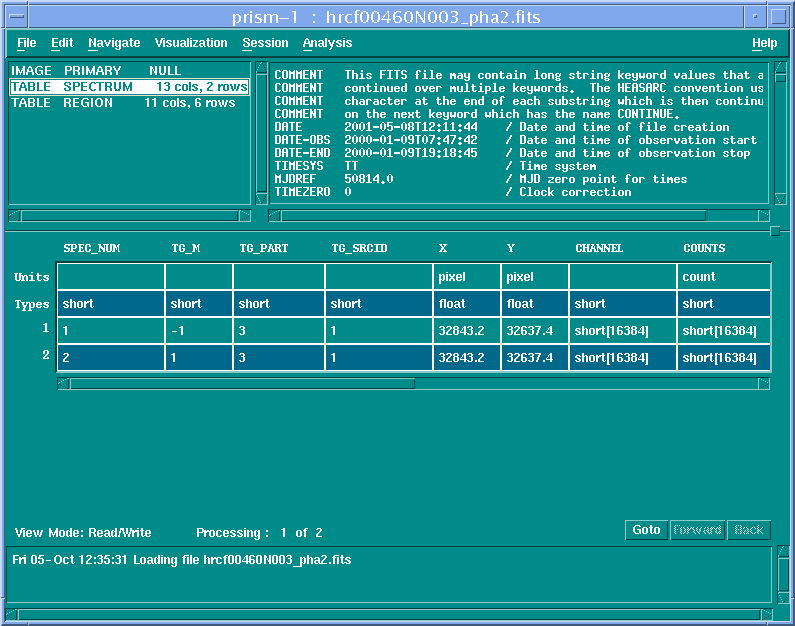Click the TG_M cell '-1' in row 1

tap(199, 331)
